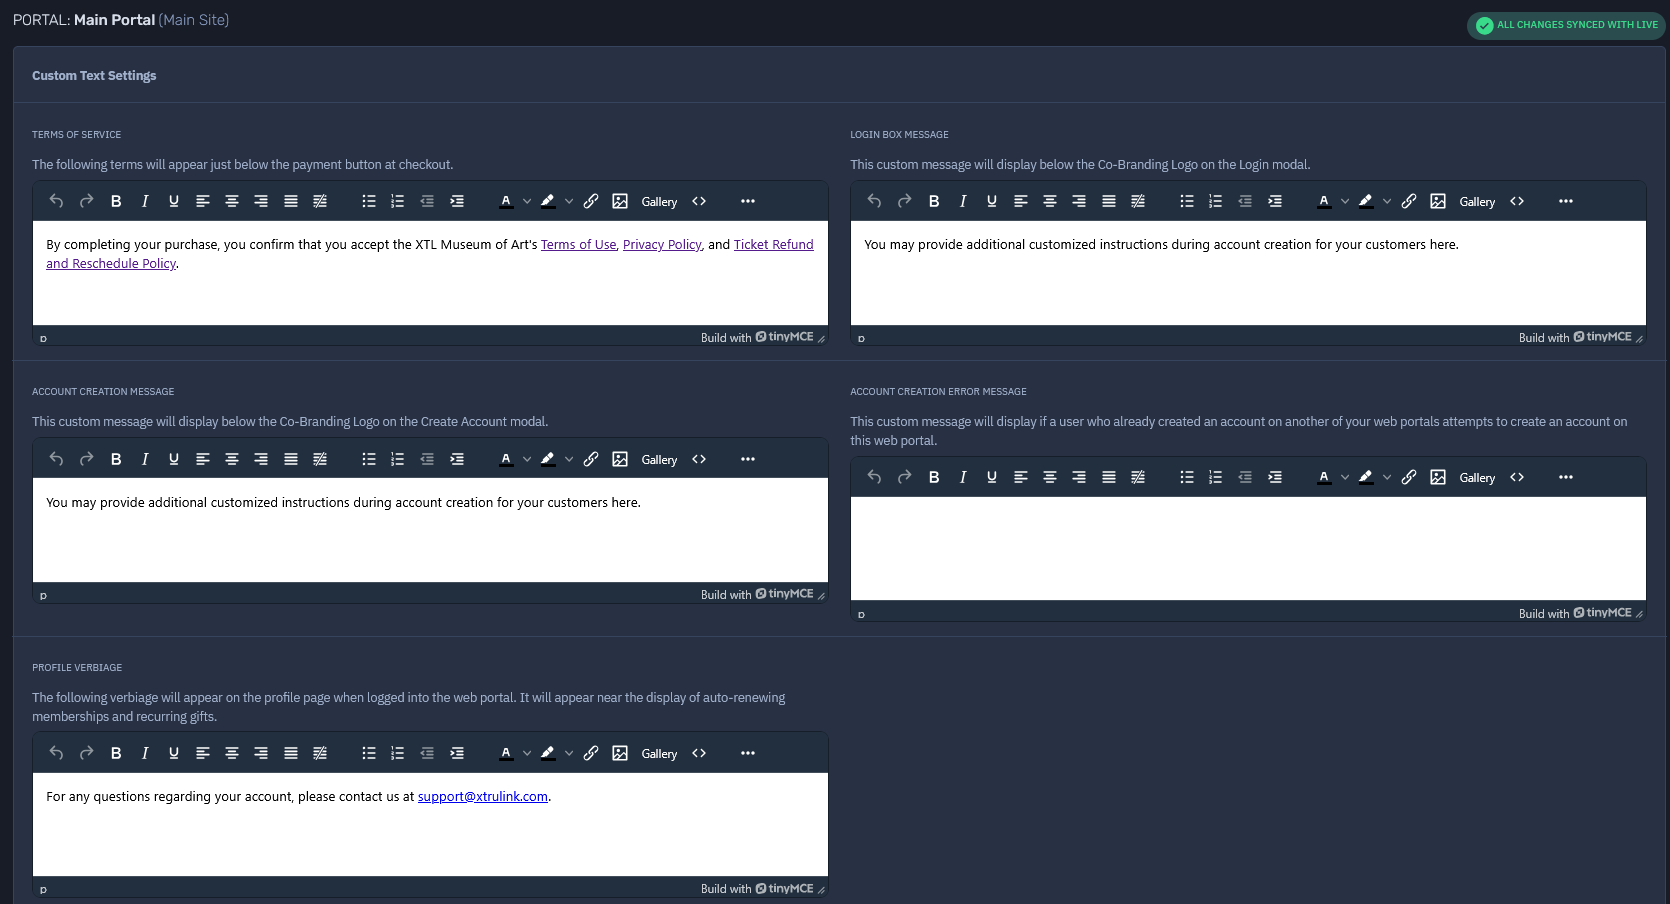The height and width of the screenshot is (904, 1670).
Task: Open text color dropdown in Account Creation Error editor
Action: (1345, 477)
